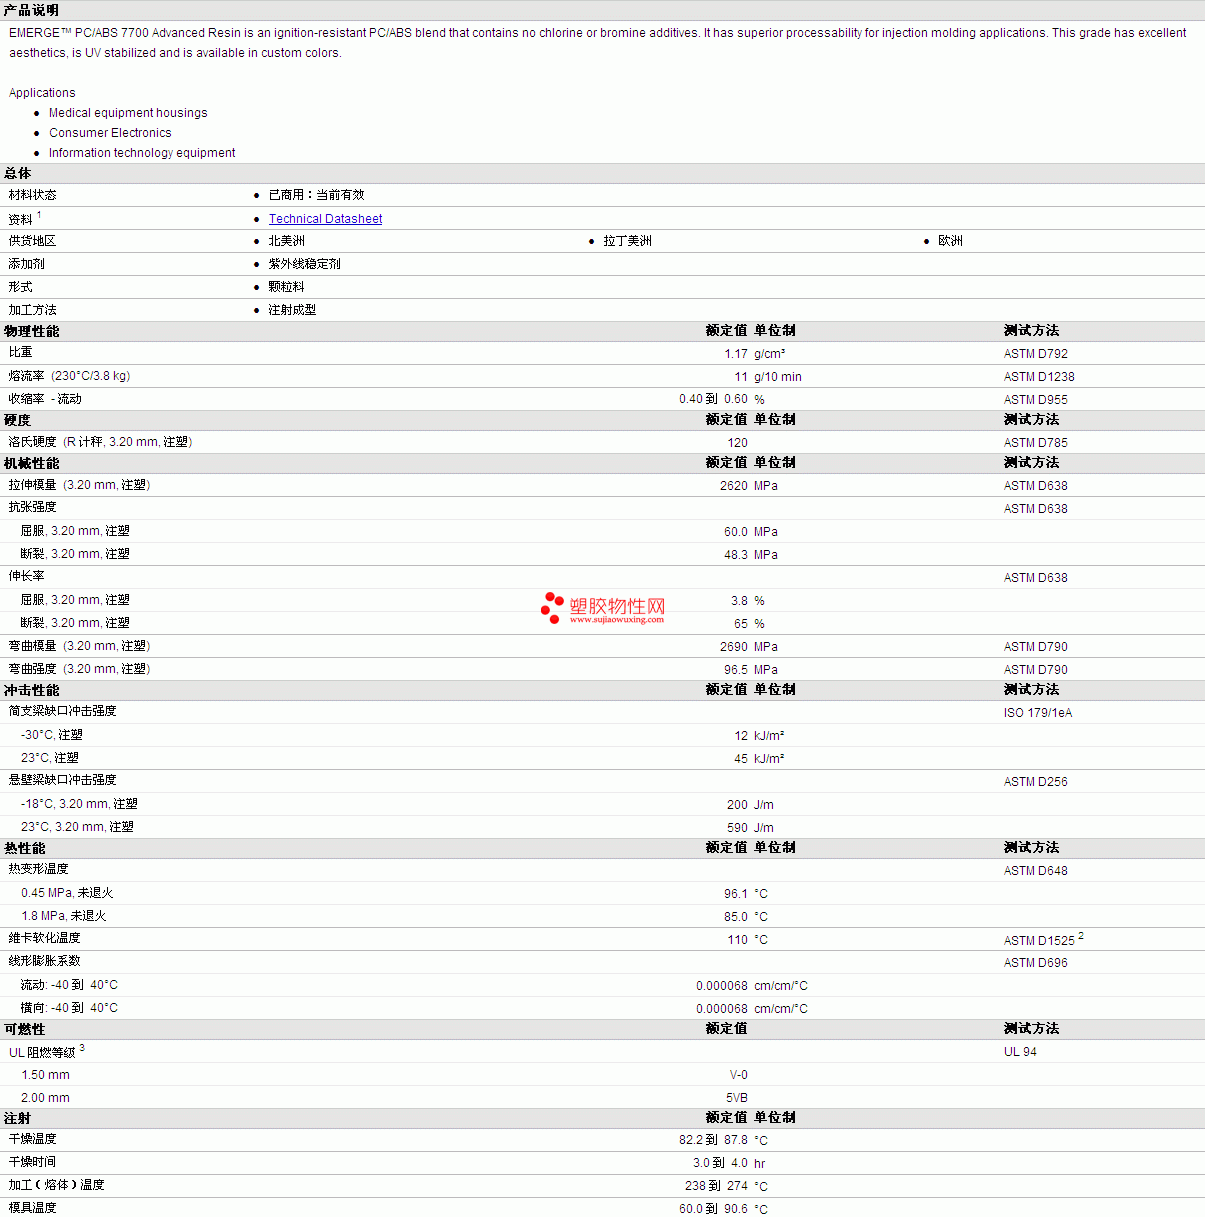The height and width of the screenshot is (1217, 1205).
Task: Click the 线形膨胀系数 row label
Action: click(44, 961)
